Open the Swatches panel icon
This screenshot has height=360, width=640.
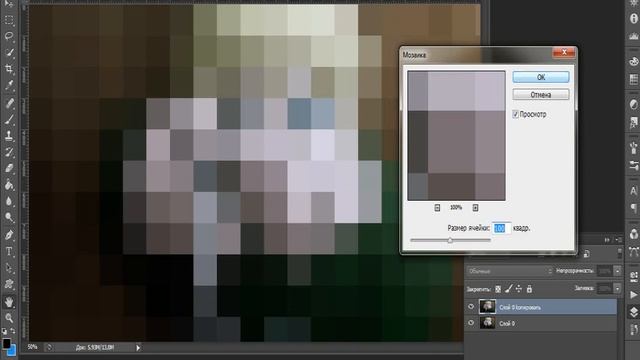click(x=633, y=79)
